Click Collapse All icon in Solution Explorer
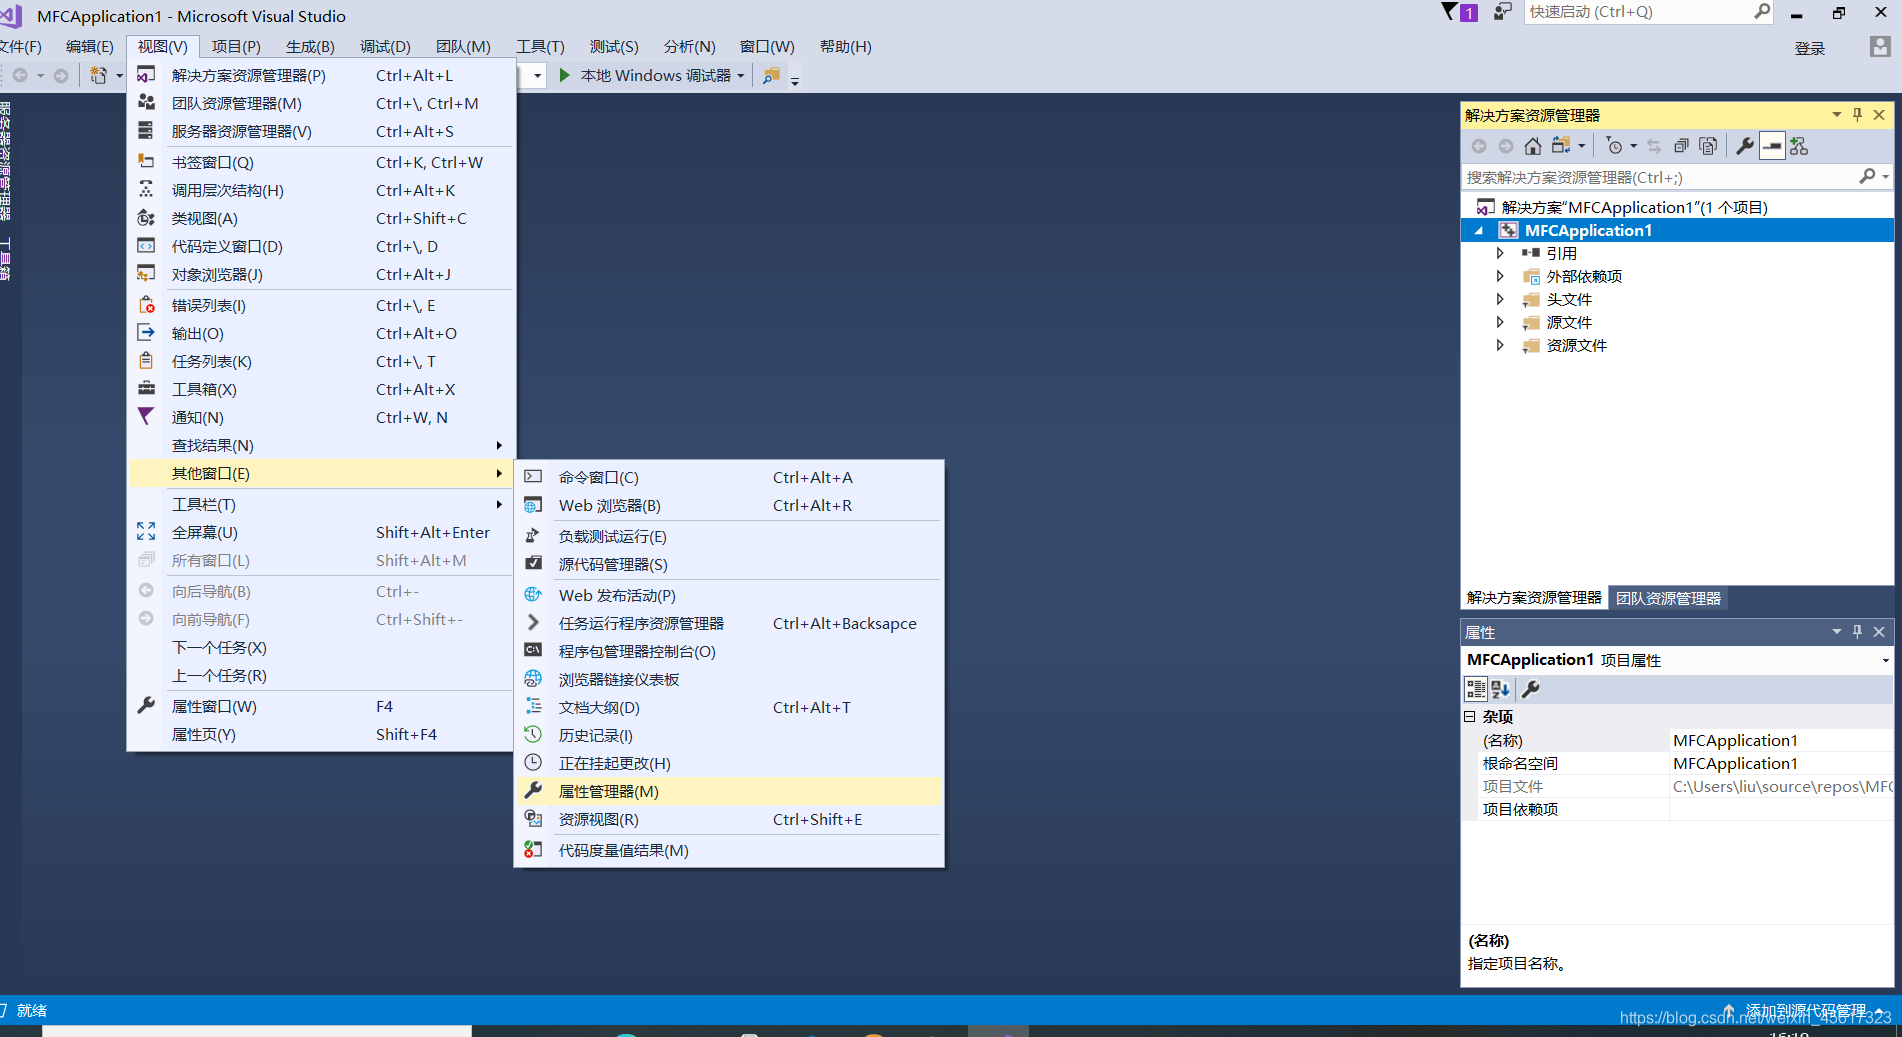1902x1037 pixels. pyautogui.click(x=1681, y=146)
